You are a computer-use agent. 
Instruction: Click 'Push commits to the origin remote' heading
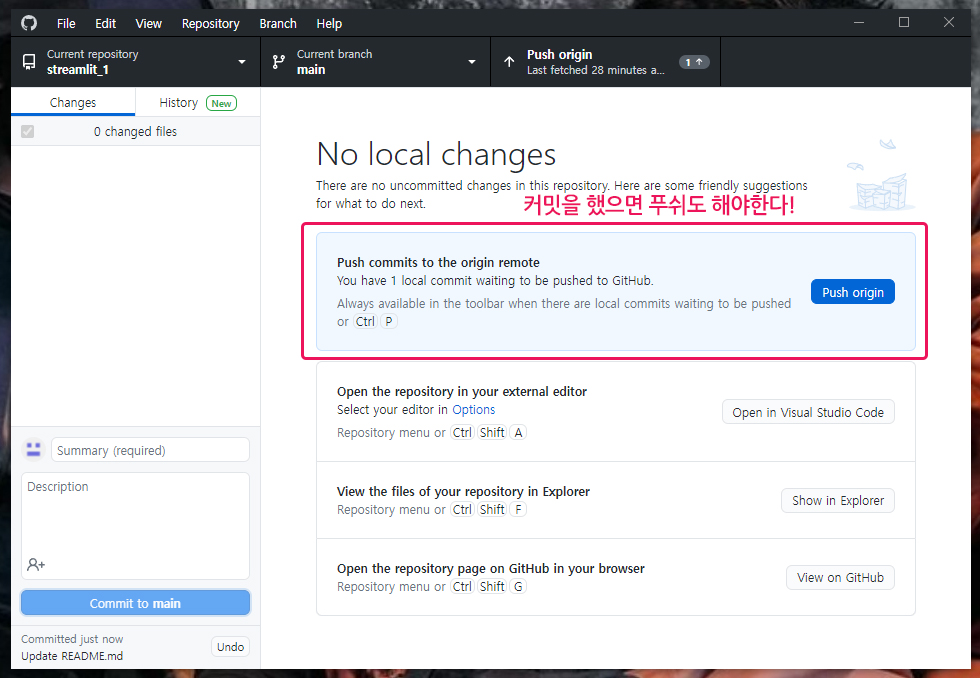438,262
